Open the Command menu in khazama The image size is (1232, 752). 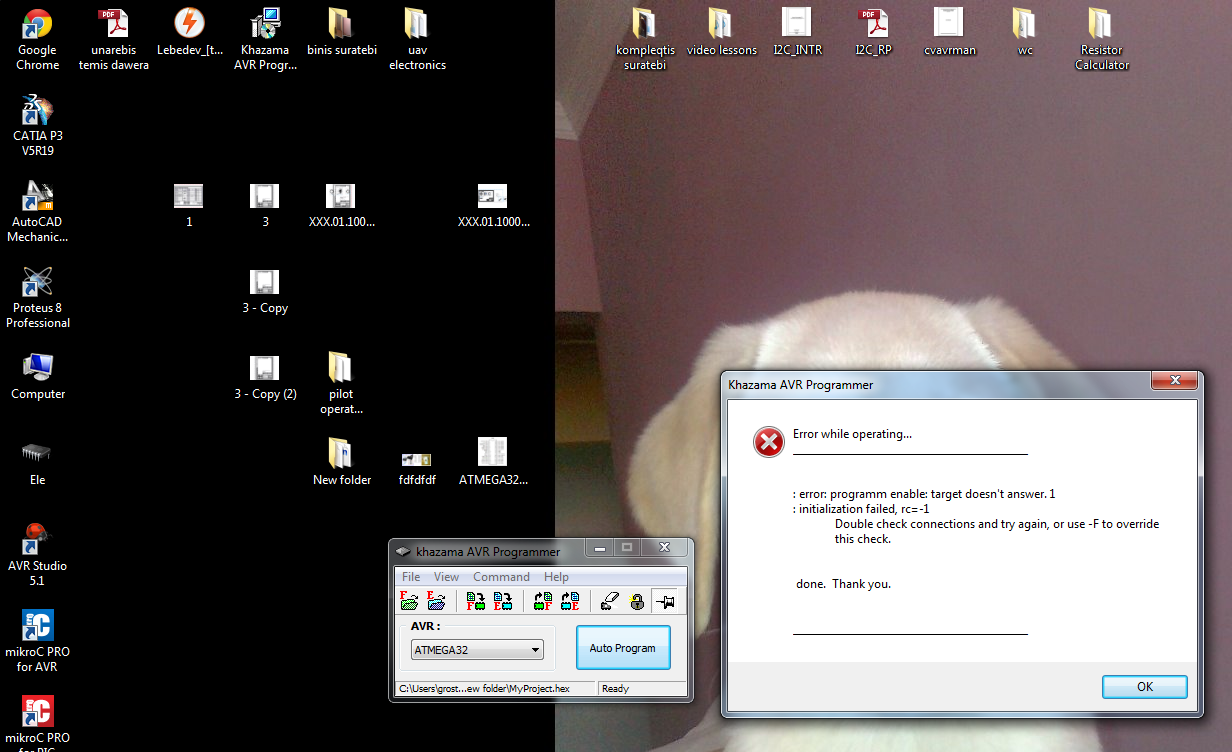coord(501,577)
